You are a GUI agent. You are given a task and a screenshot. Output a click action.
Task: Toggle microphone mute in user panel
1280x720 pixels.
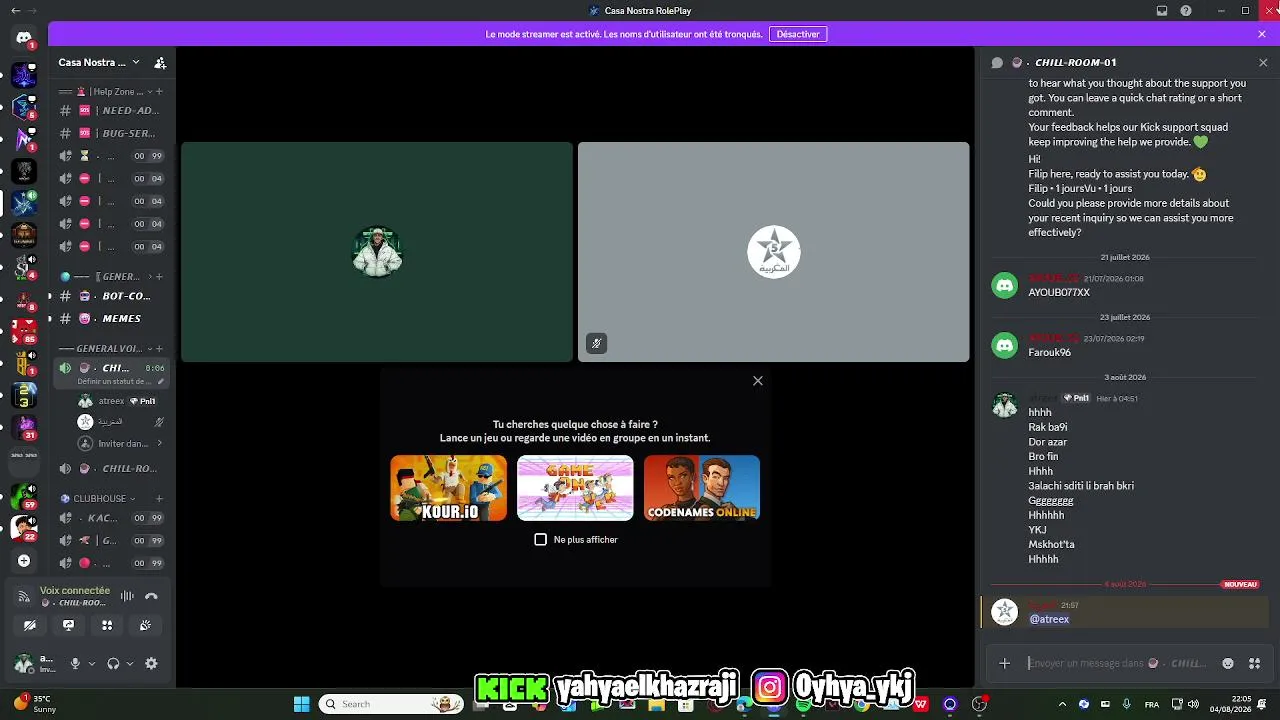click(75, 663)
